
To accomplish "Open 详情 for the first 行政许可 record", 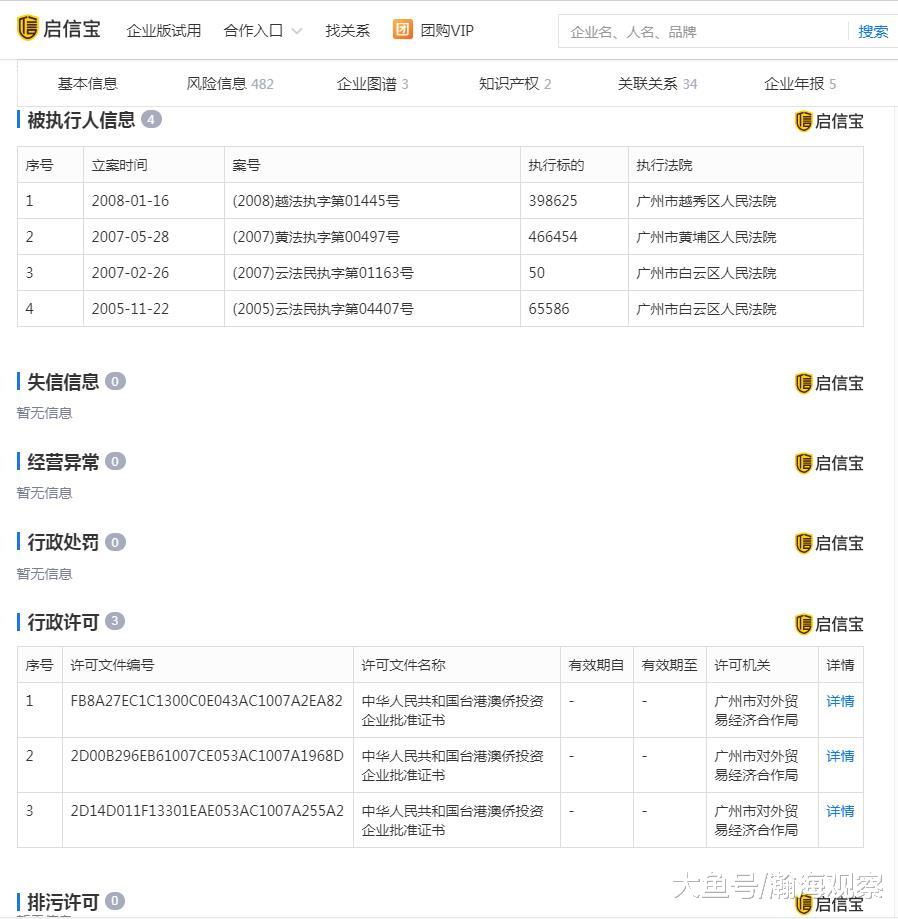I will (x=840, y=701).
